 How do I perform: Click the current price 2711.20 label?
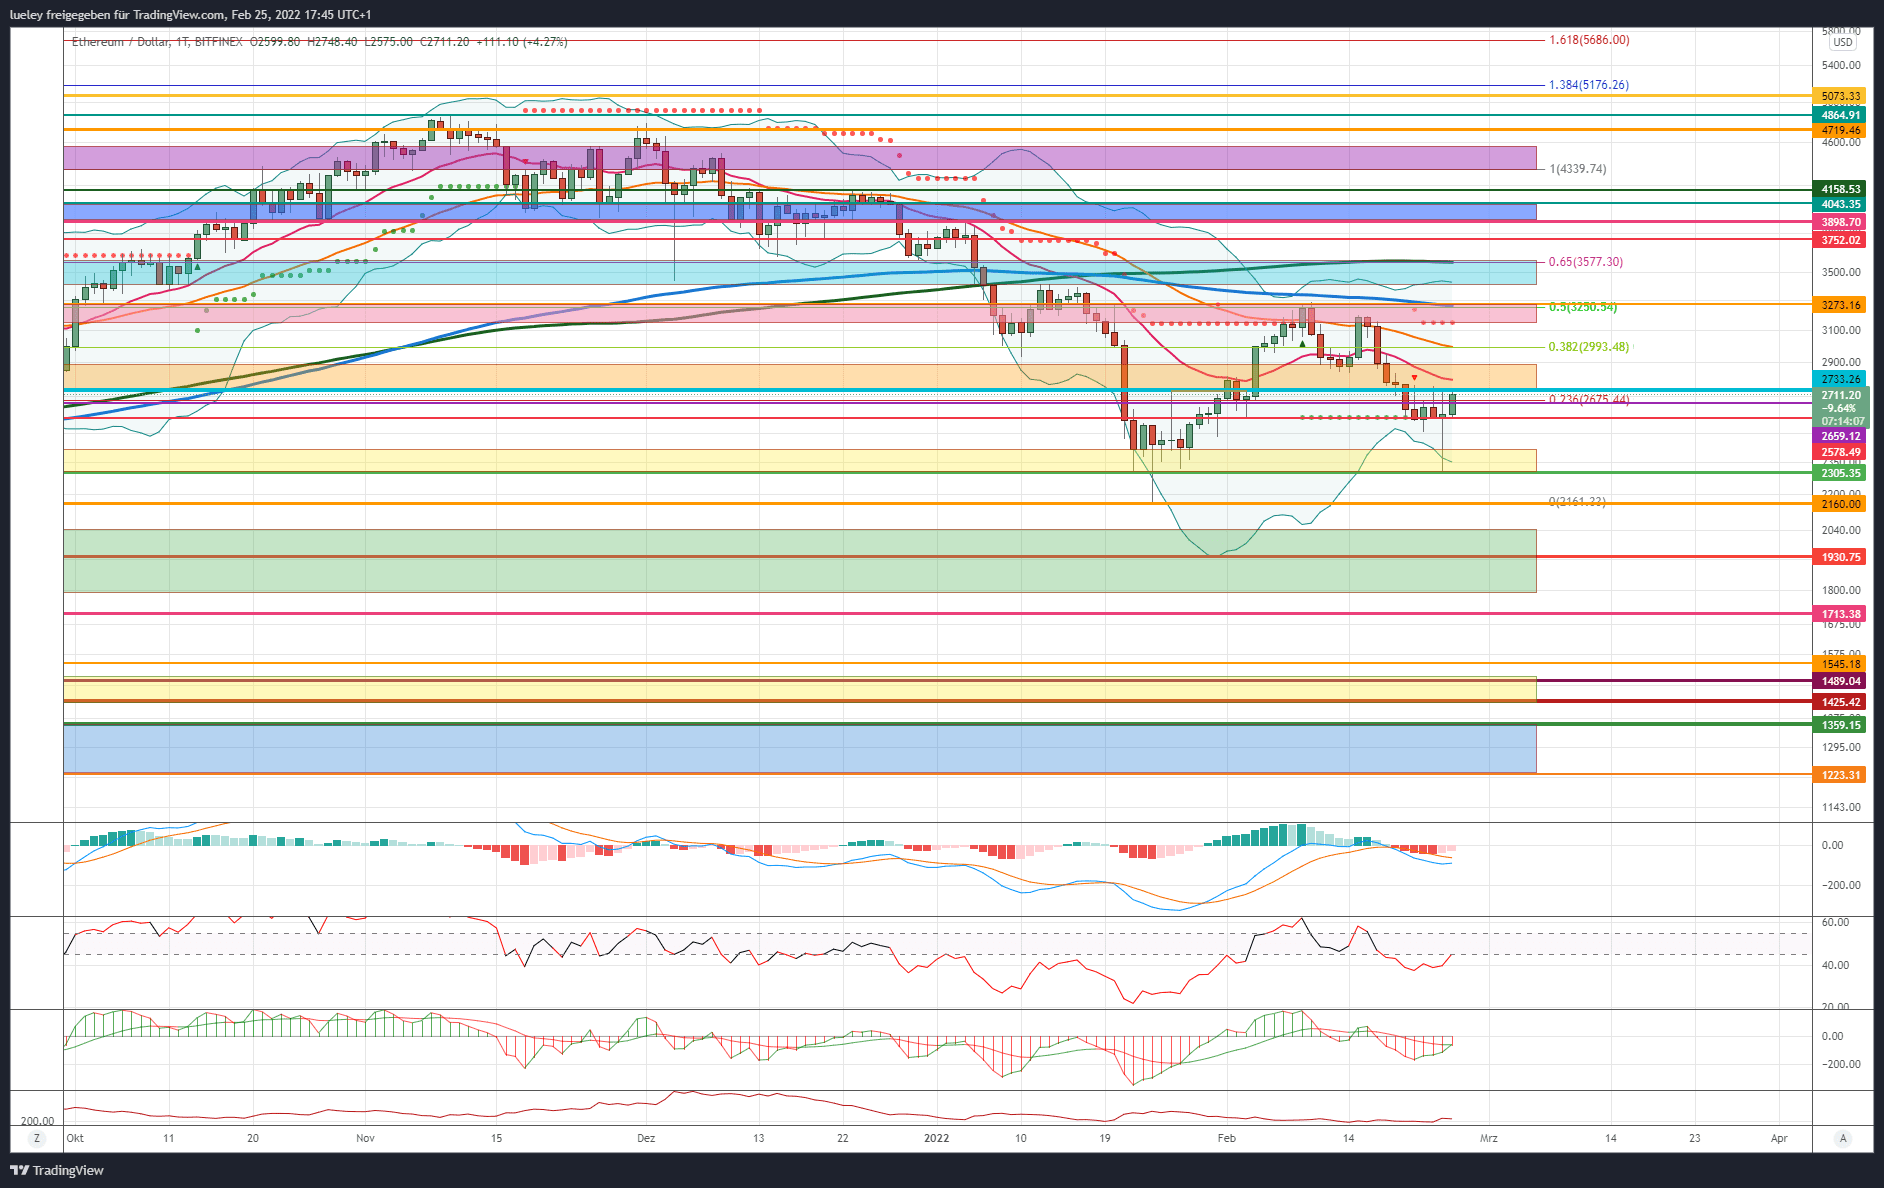click(x=1840, y=396)
